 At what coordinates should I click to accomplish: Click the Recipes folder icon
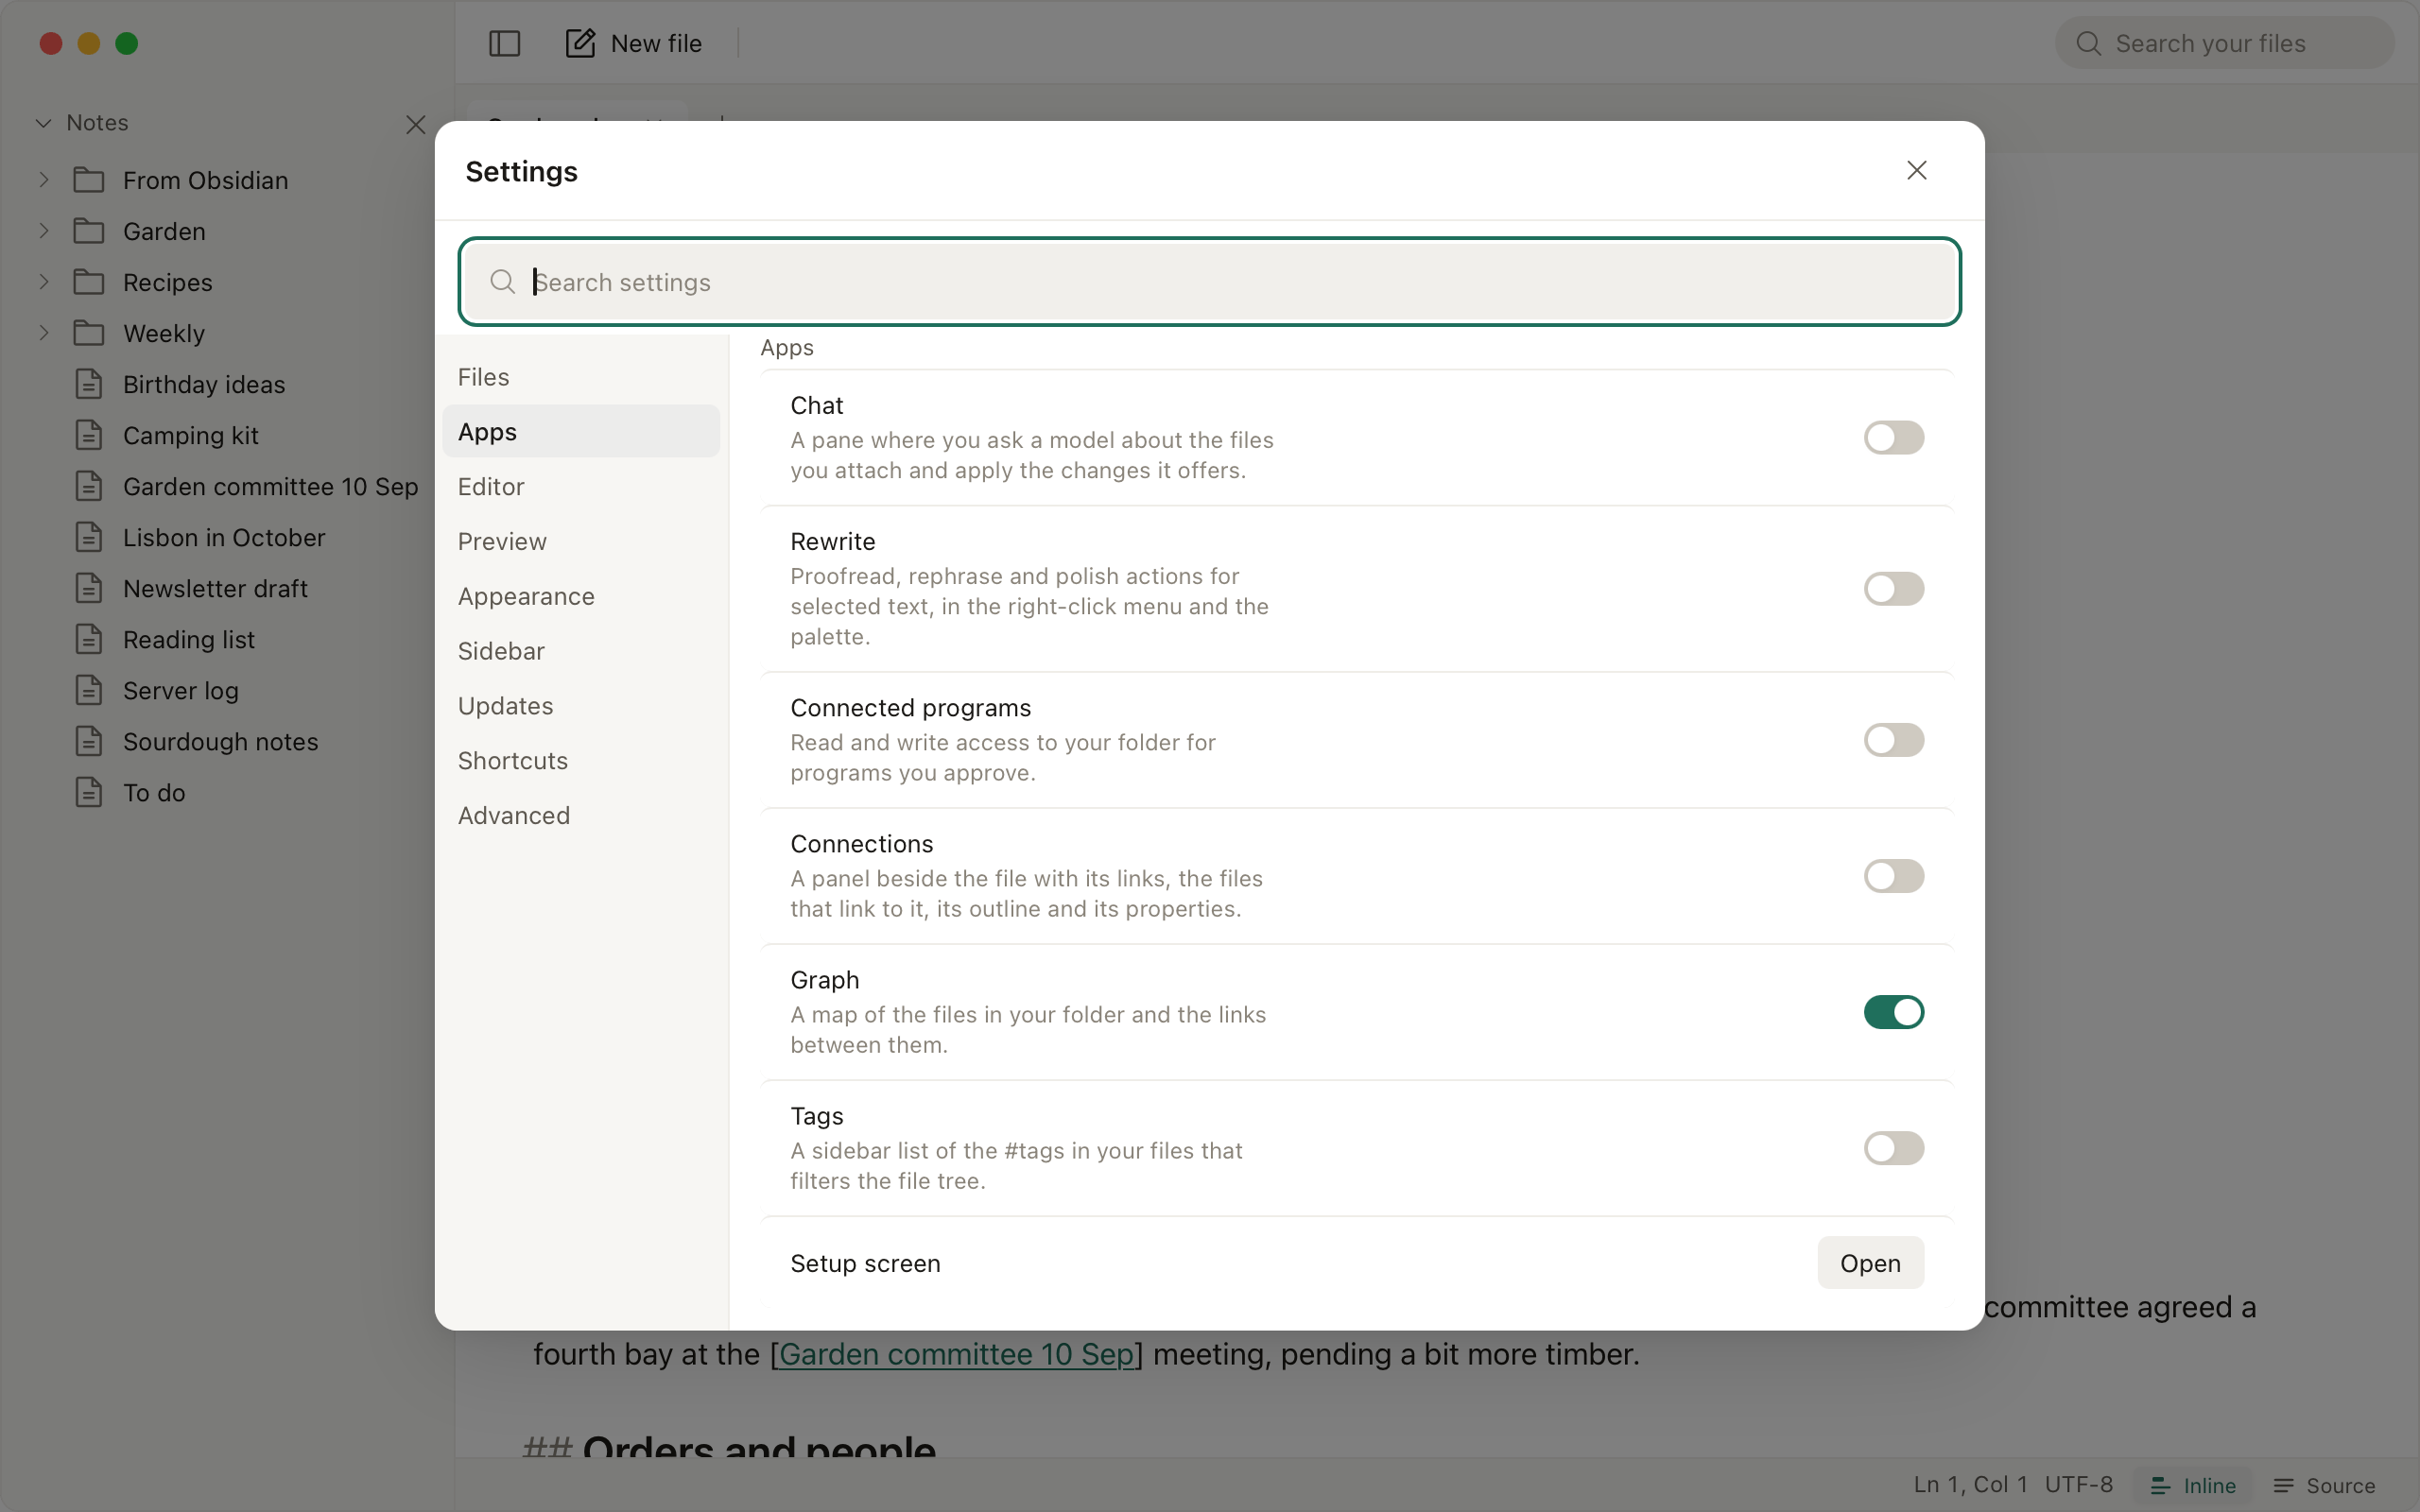pos(89,282)
